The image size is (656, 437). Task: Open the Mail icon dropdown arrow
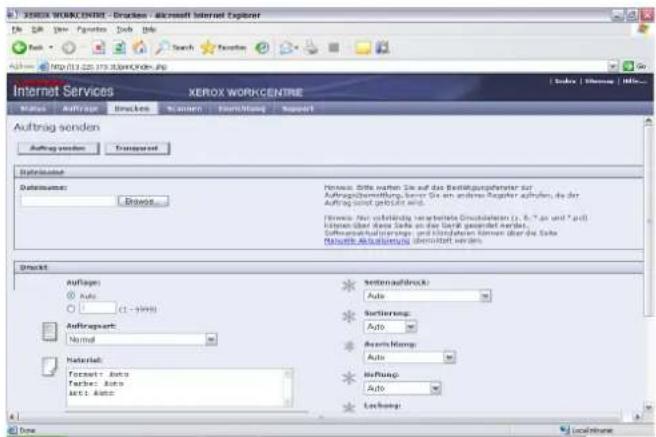pyautogui.click(x=296, y=48)
